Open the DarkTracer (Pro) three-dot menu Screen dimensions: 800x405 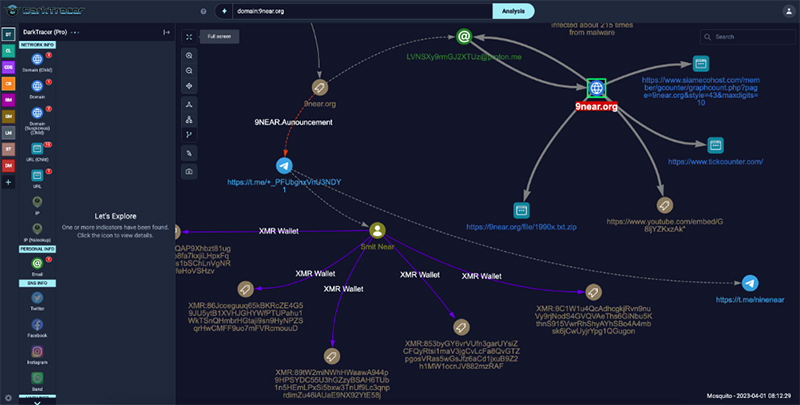[75, 32]
